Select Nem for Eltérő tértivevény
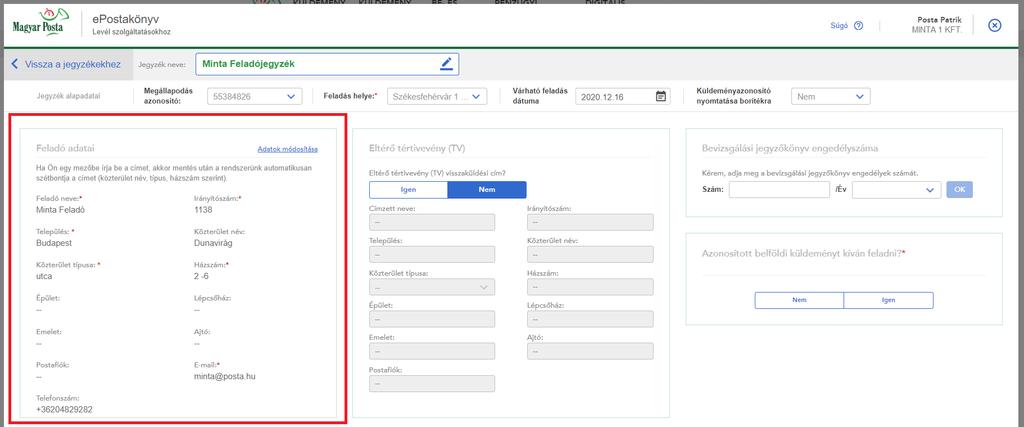This screenshot has height=427, width=1024. click(487, 189)
